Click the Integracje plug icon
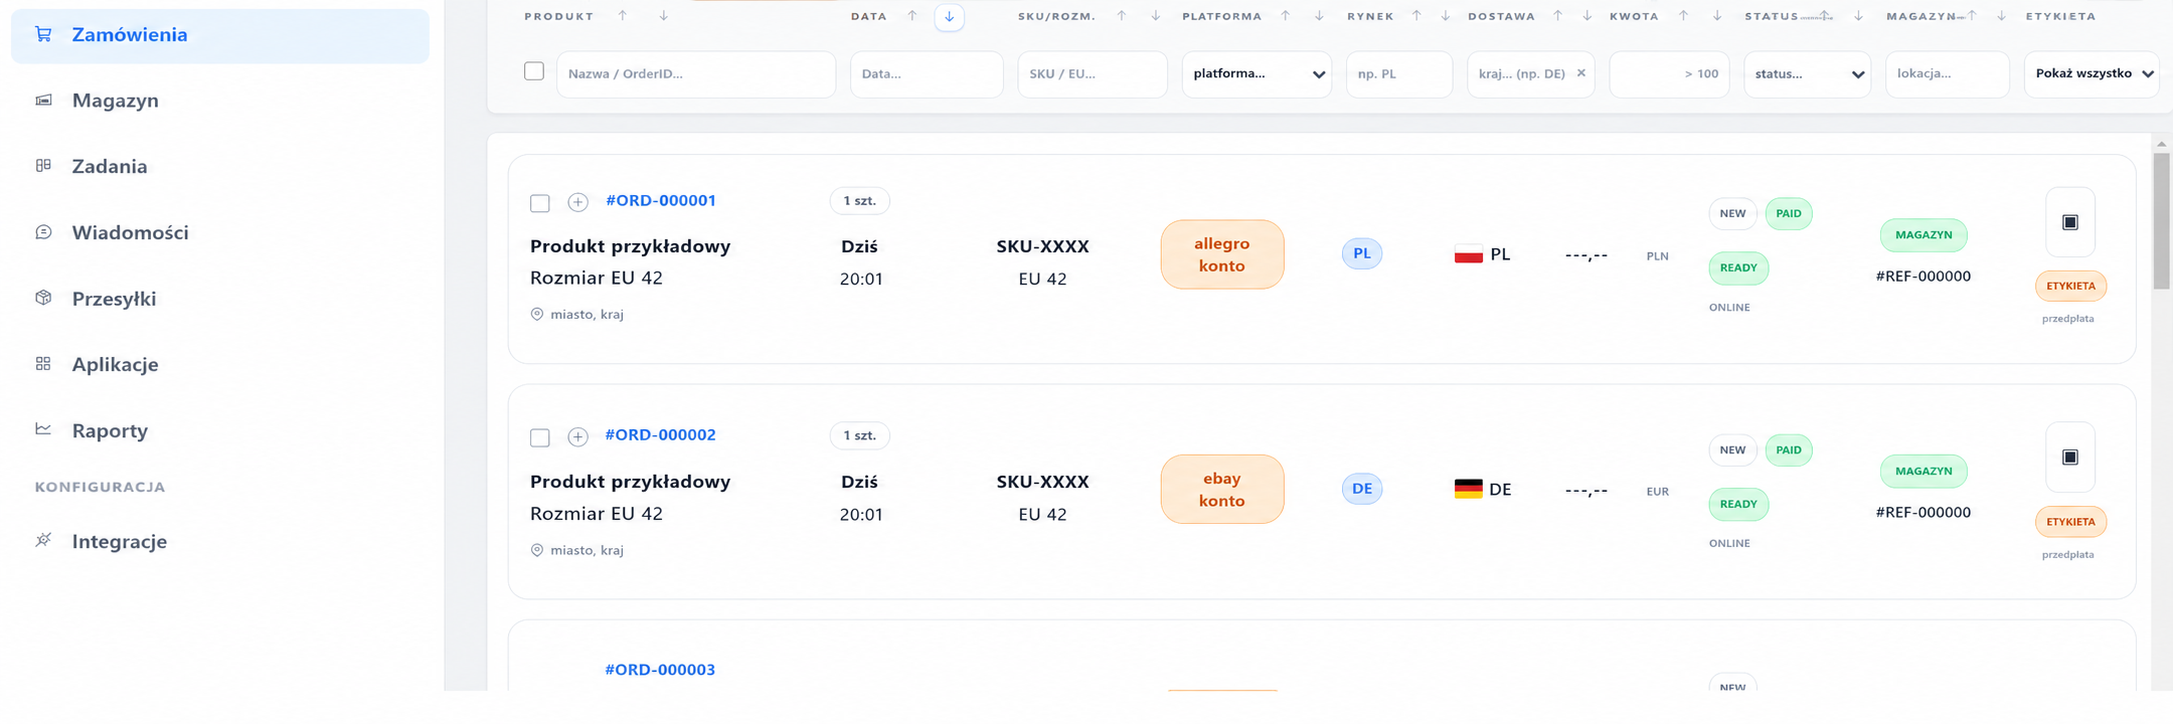This screenshot has height=724, width=2173. pos(43,540)
